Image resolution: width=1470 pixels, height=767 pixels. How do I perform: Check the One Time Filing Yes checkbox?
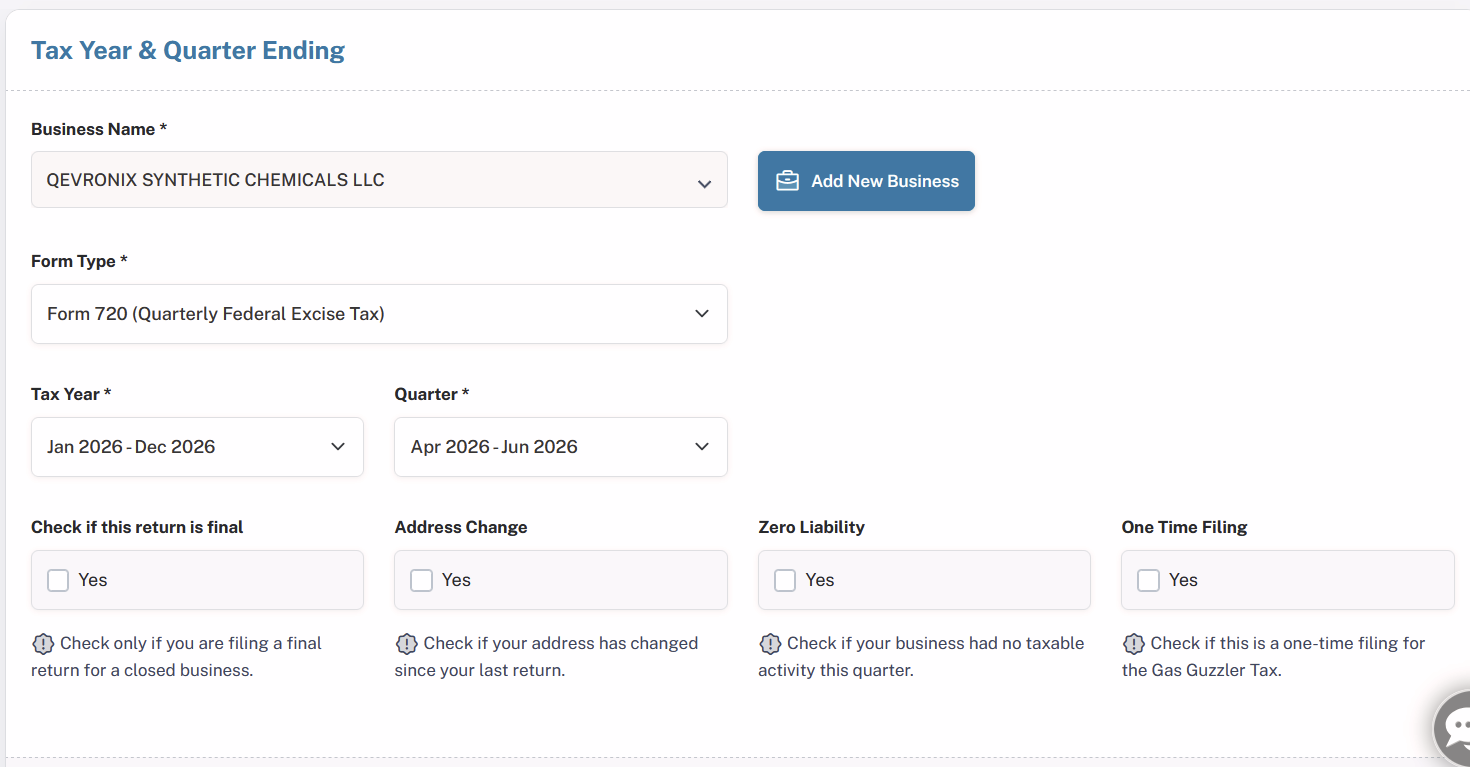1149,580
